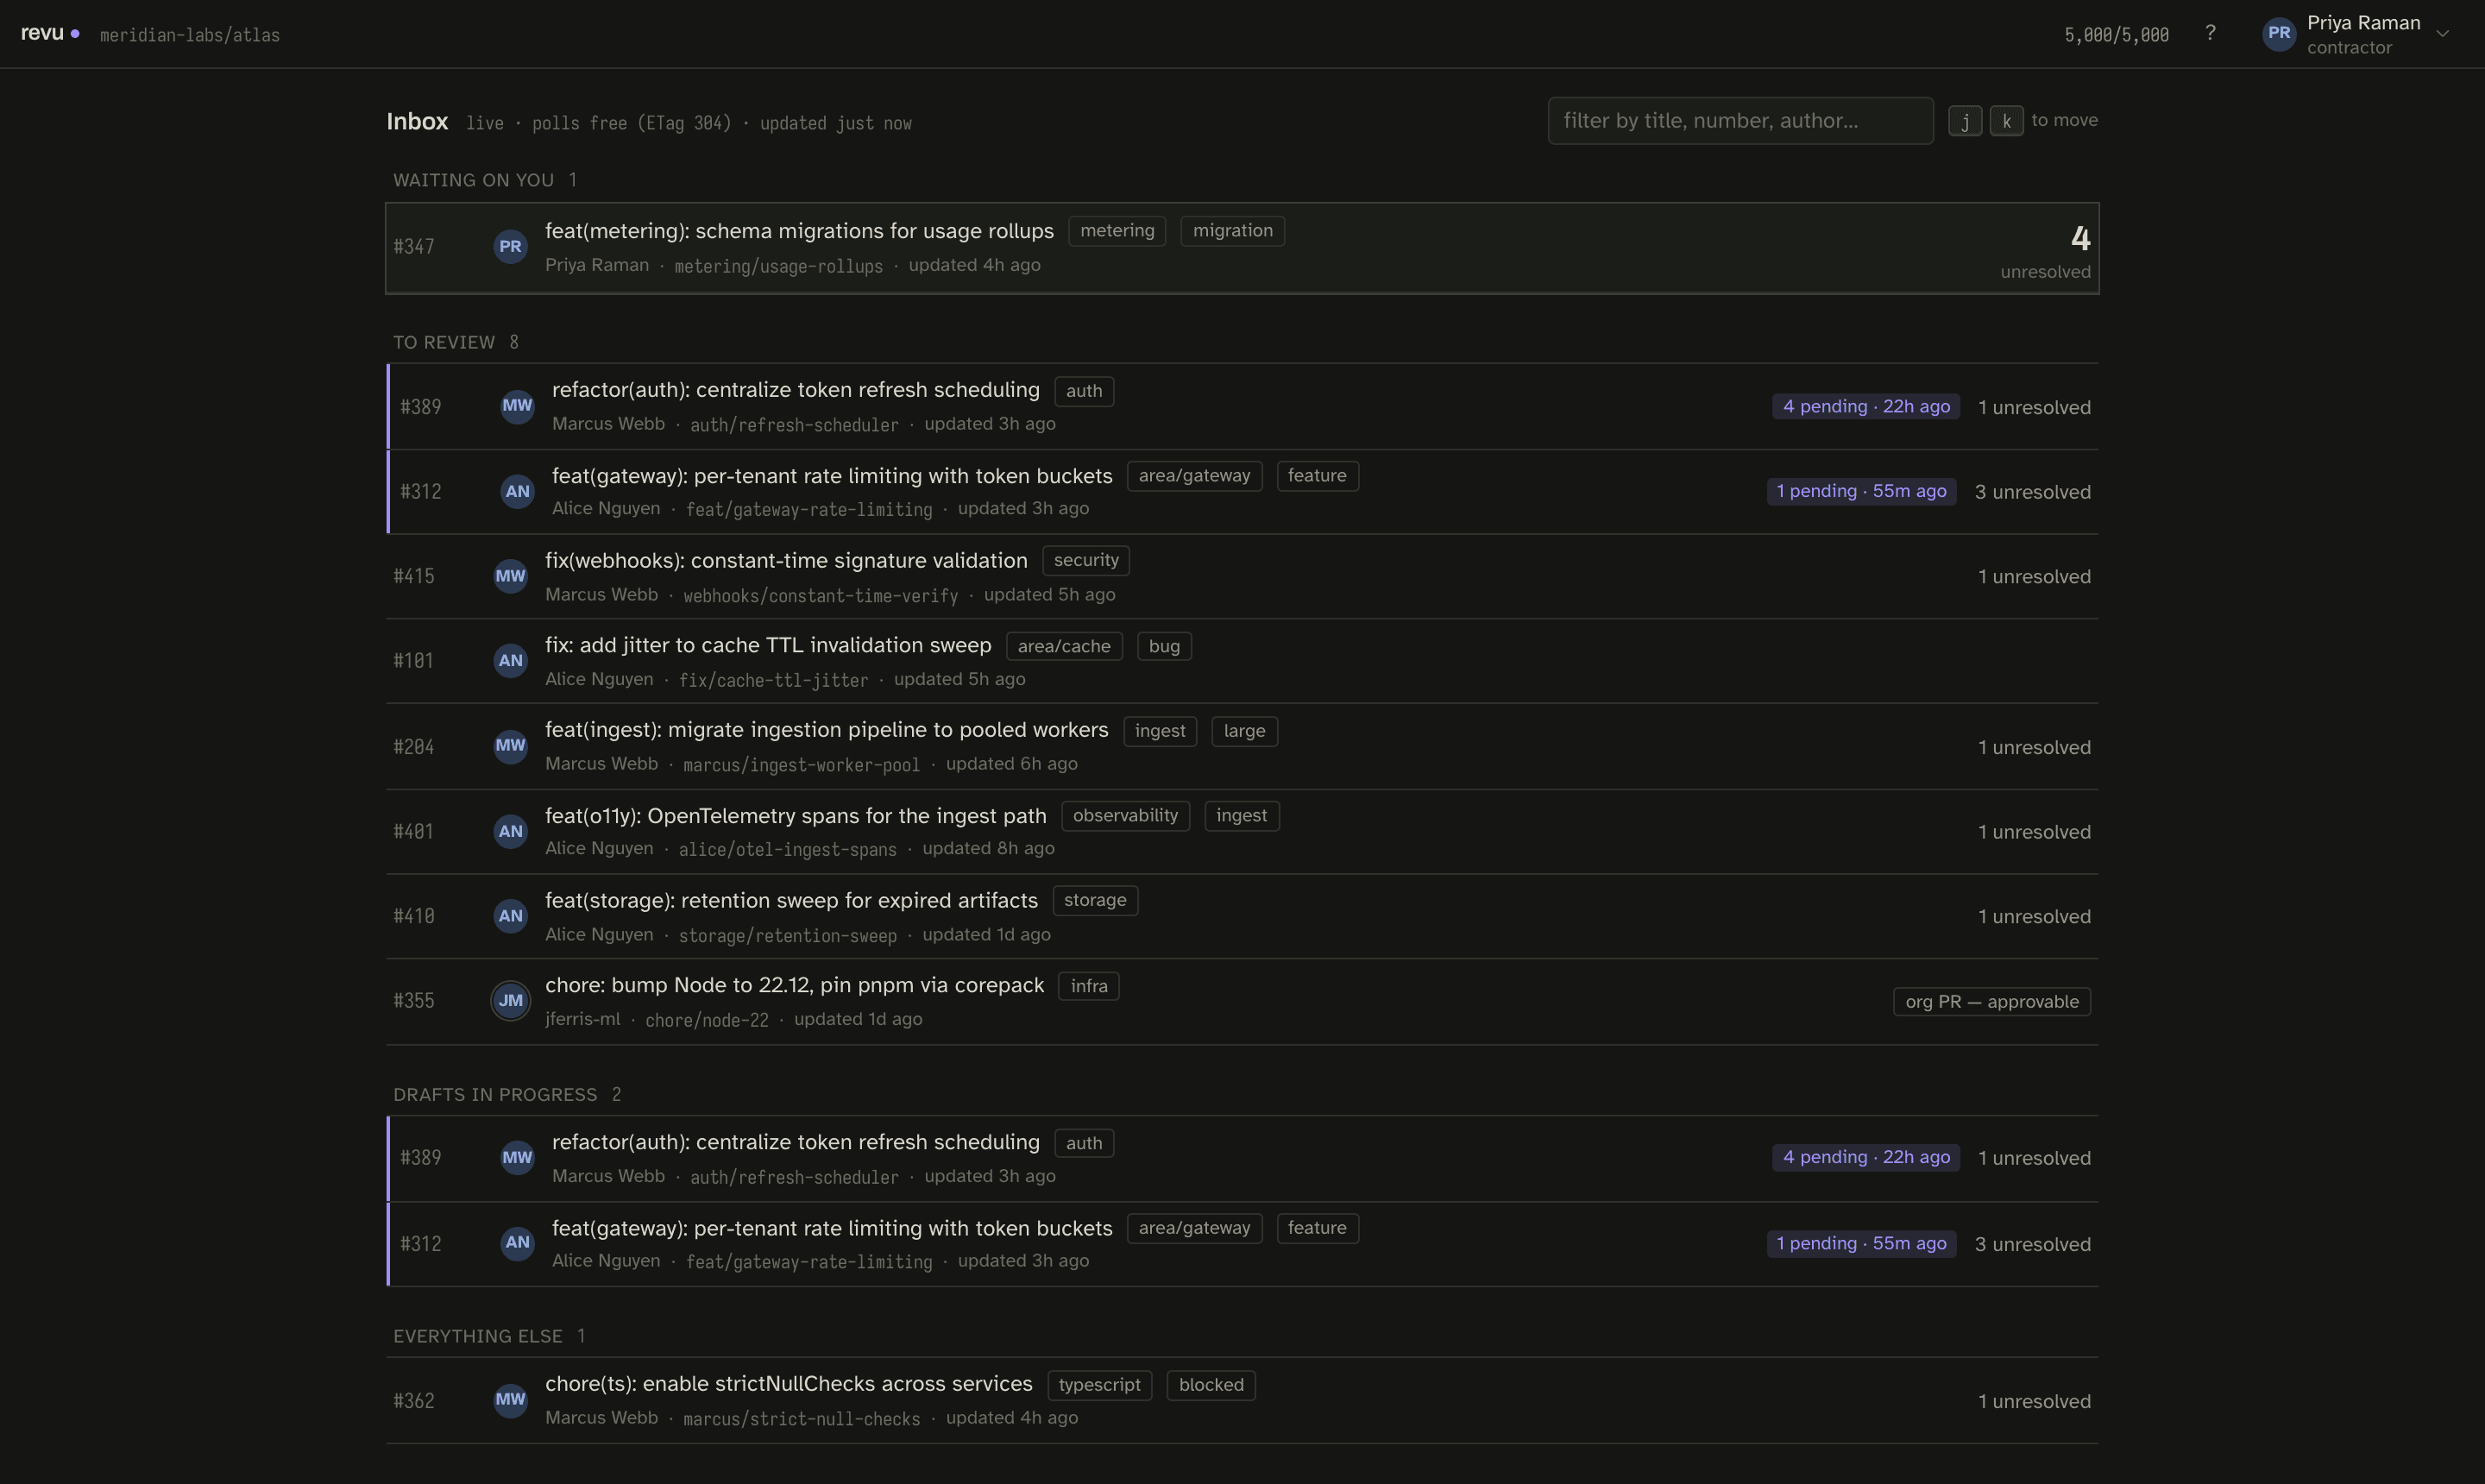Open fix: add jitter to cache TTL row

click(1242, 661)
